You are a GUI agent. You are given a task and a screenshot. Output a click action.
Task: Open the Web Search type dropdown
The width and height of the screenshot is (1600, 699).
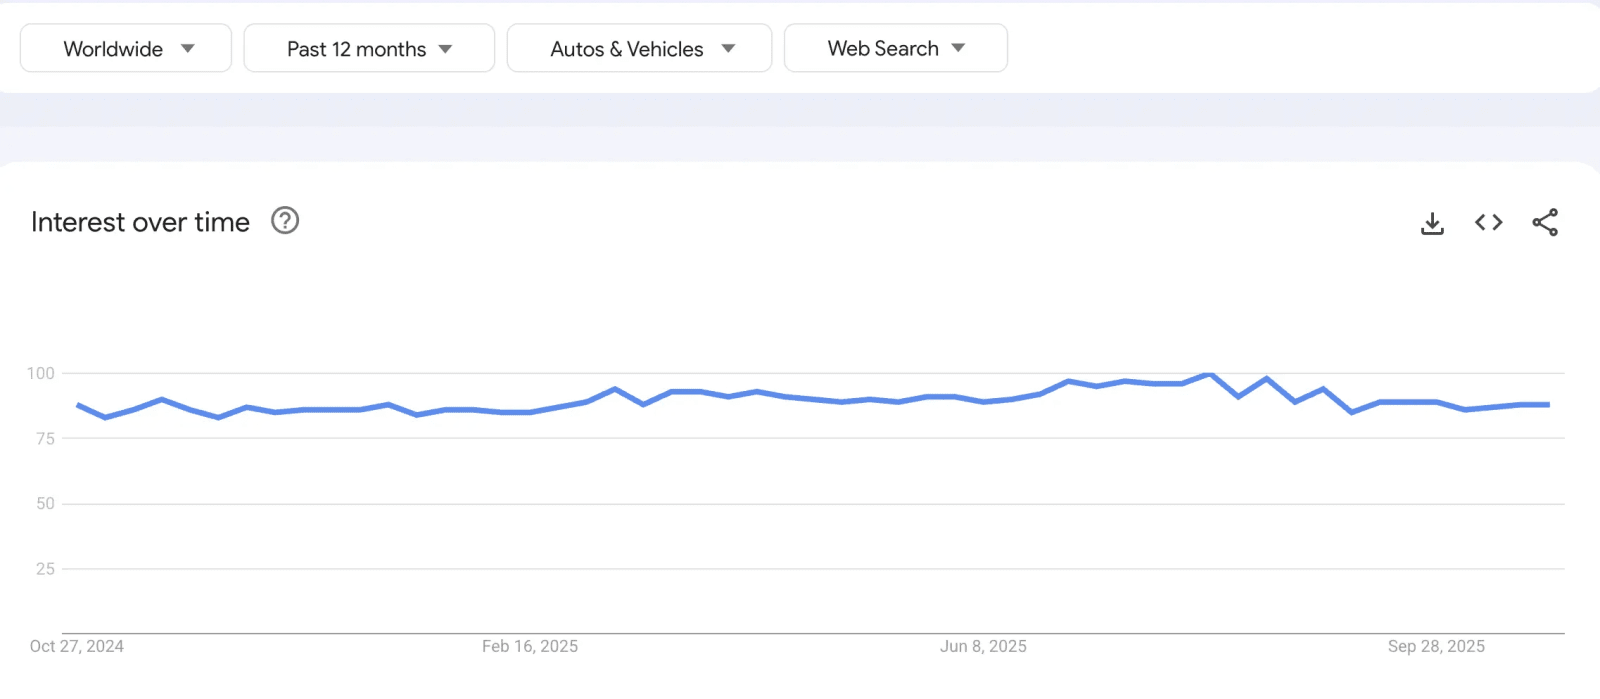[x=896, y=48]
